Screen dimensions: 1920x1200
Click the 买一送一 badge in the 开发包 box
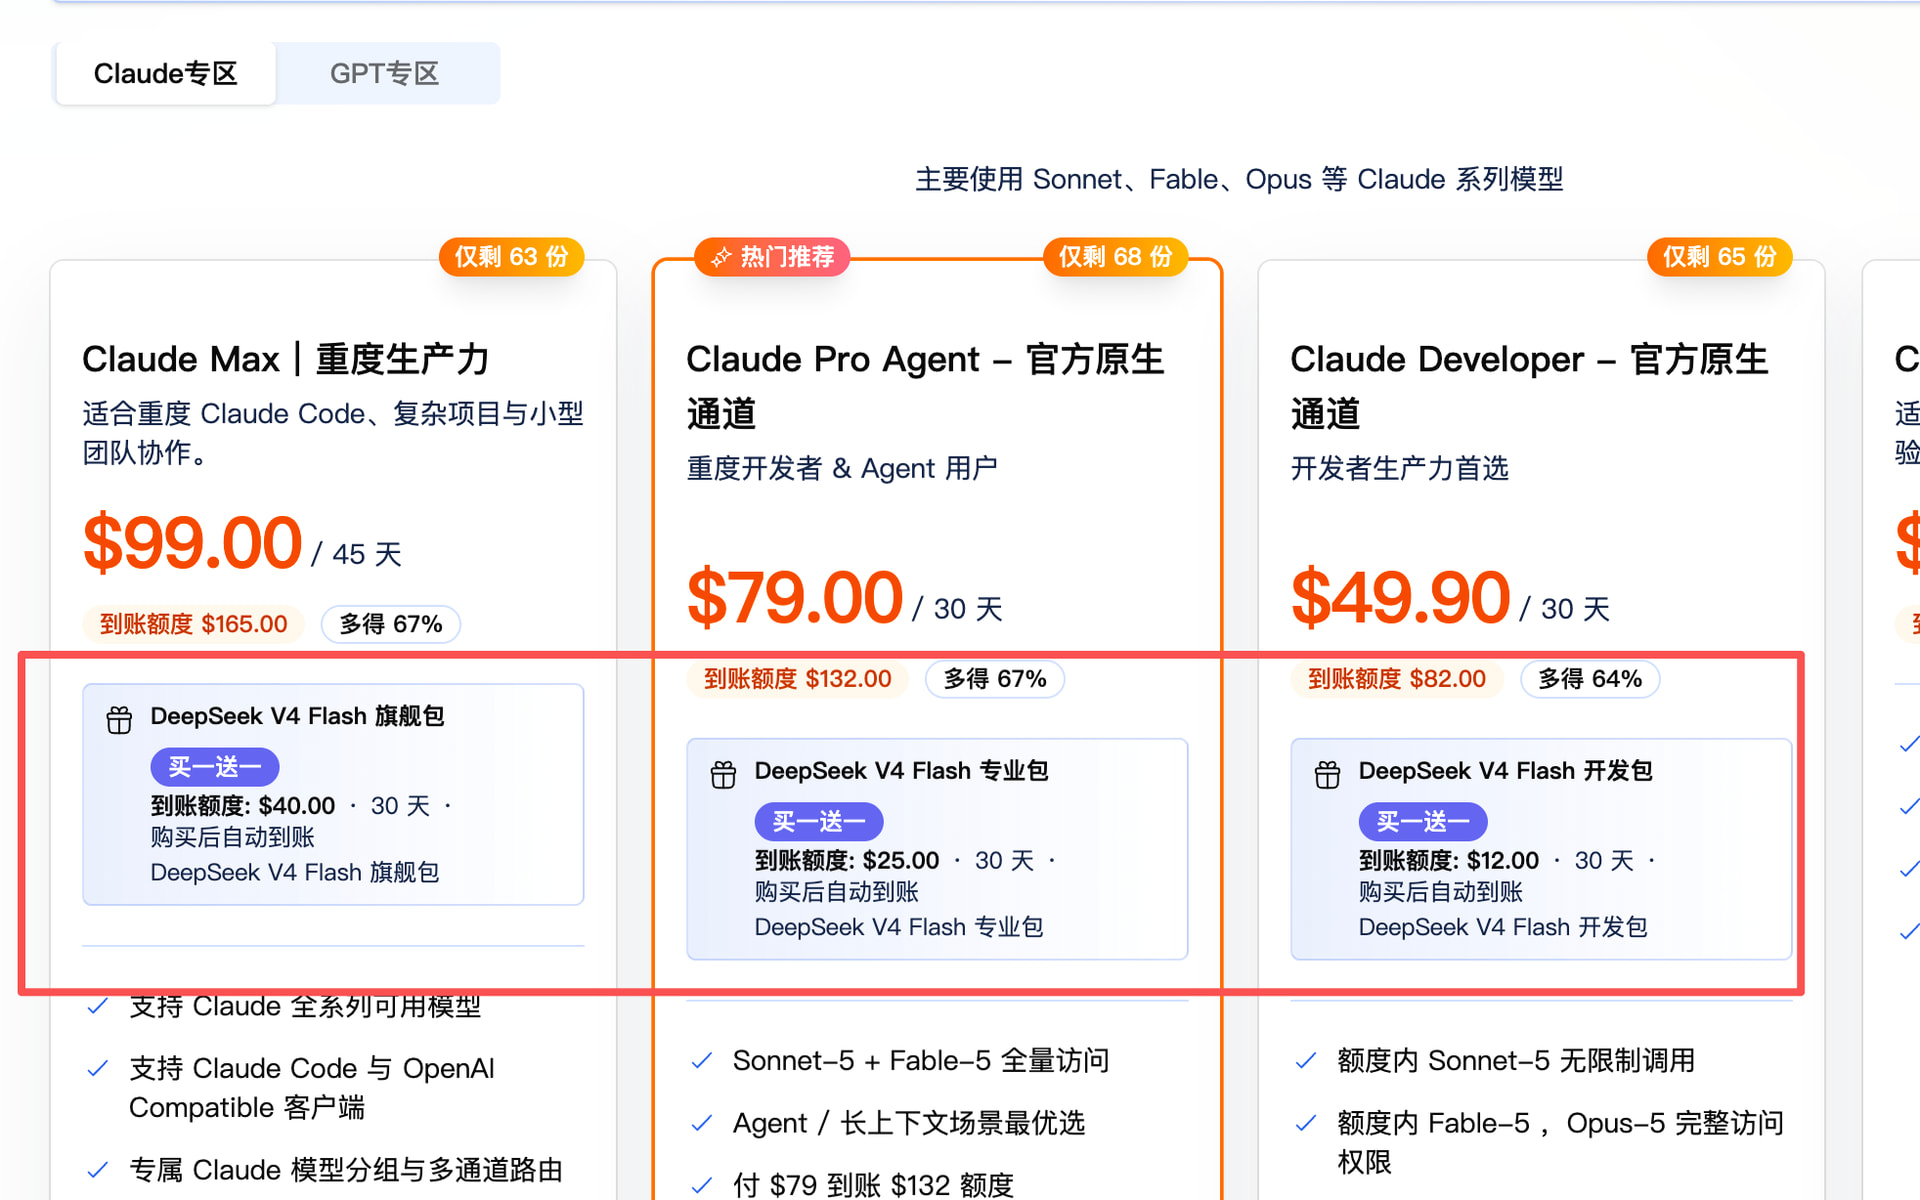[1423, 822]
